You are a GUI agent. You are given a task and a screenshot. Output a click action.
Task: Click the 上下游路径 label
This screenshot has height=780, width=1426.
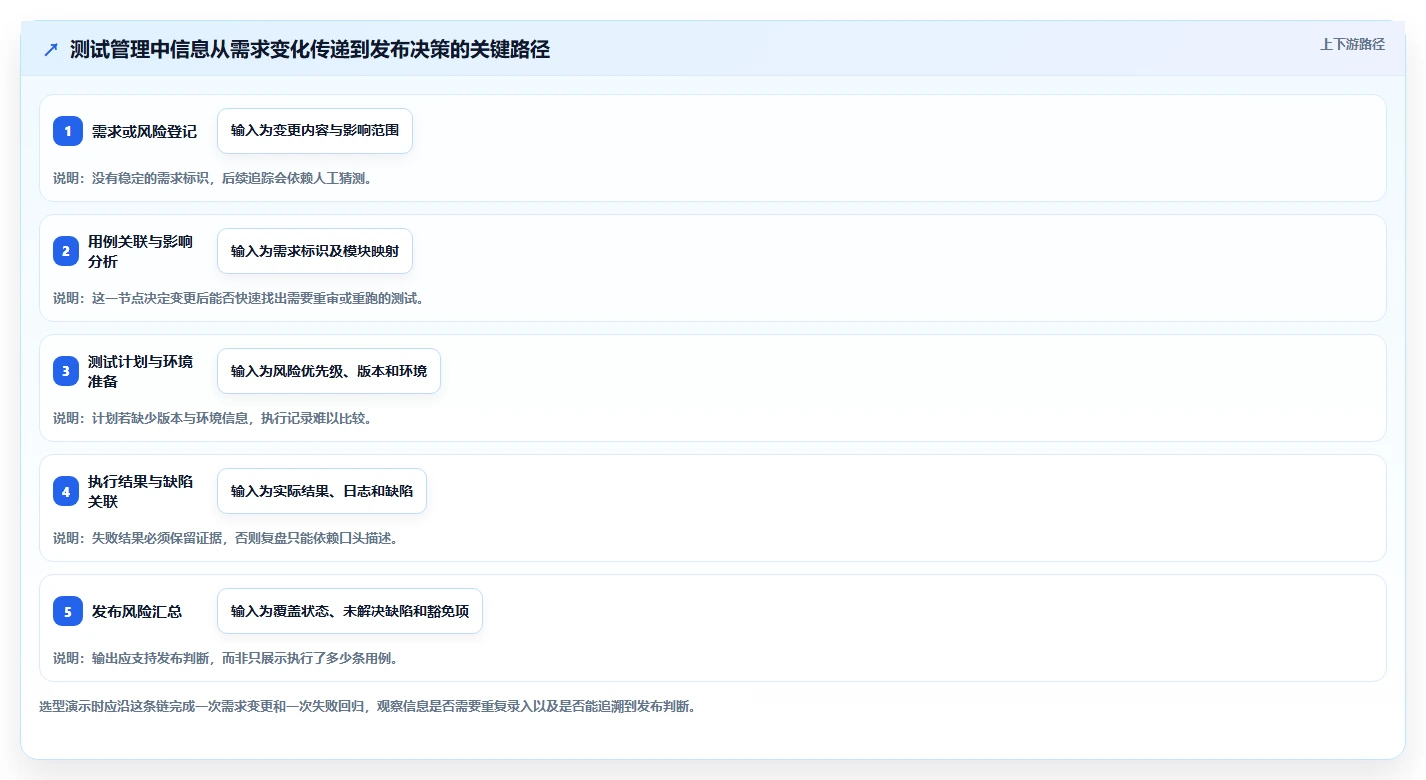point(1352,44)
